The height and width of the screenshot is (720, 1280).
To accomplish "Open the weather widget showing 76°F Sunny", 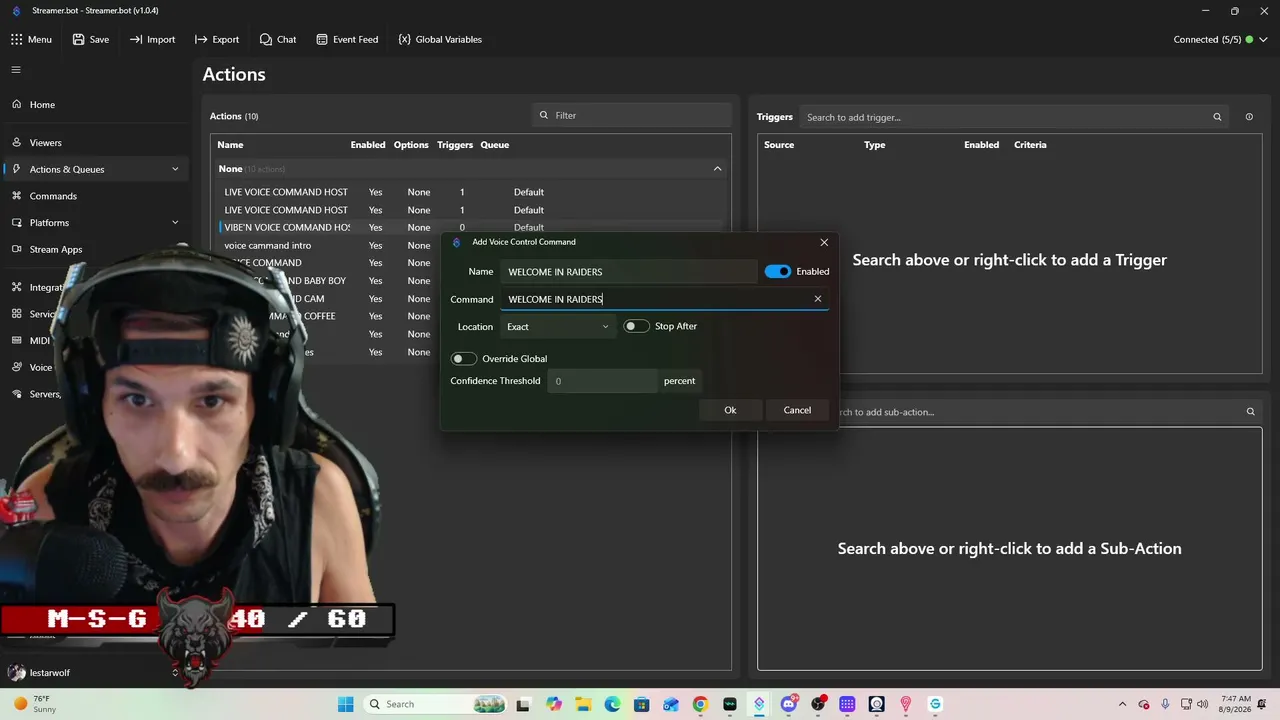I will pos(35,704).
